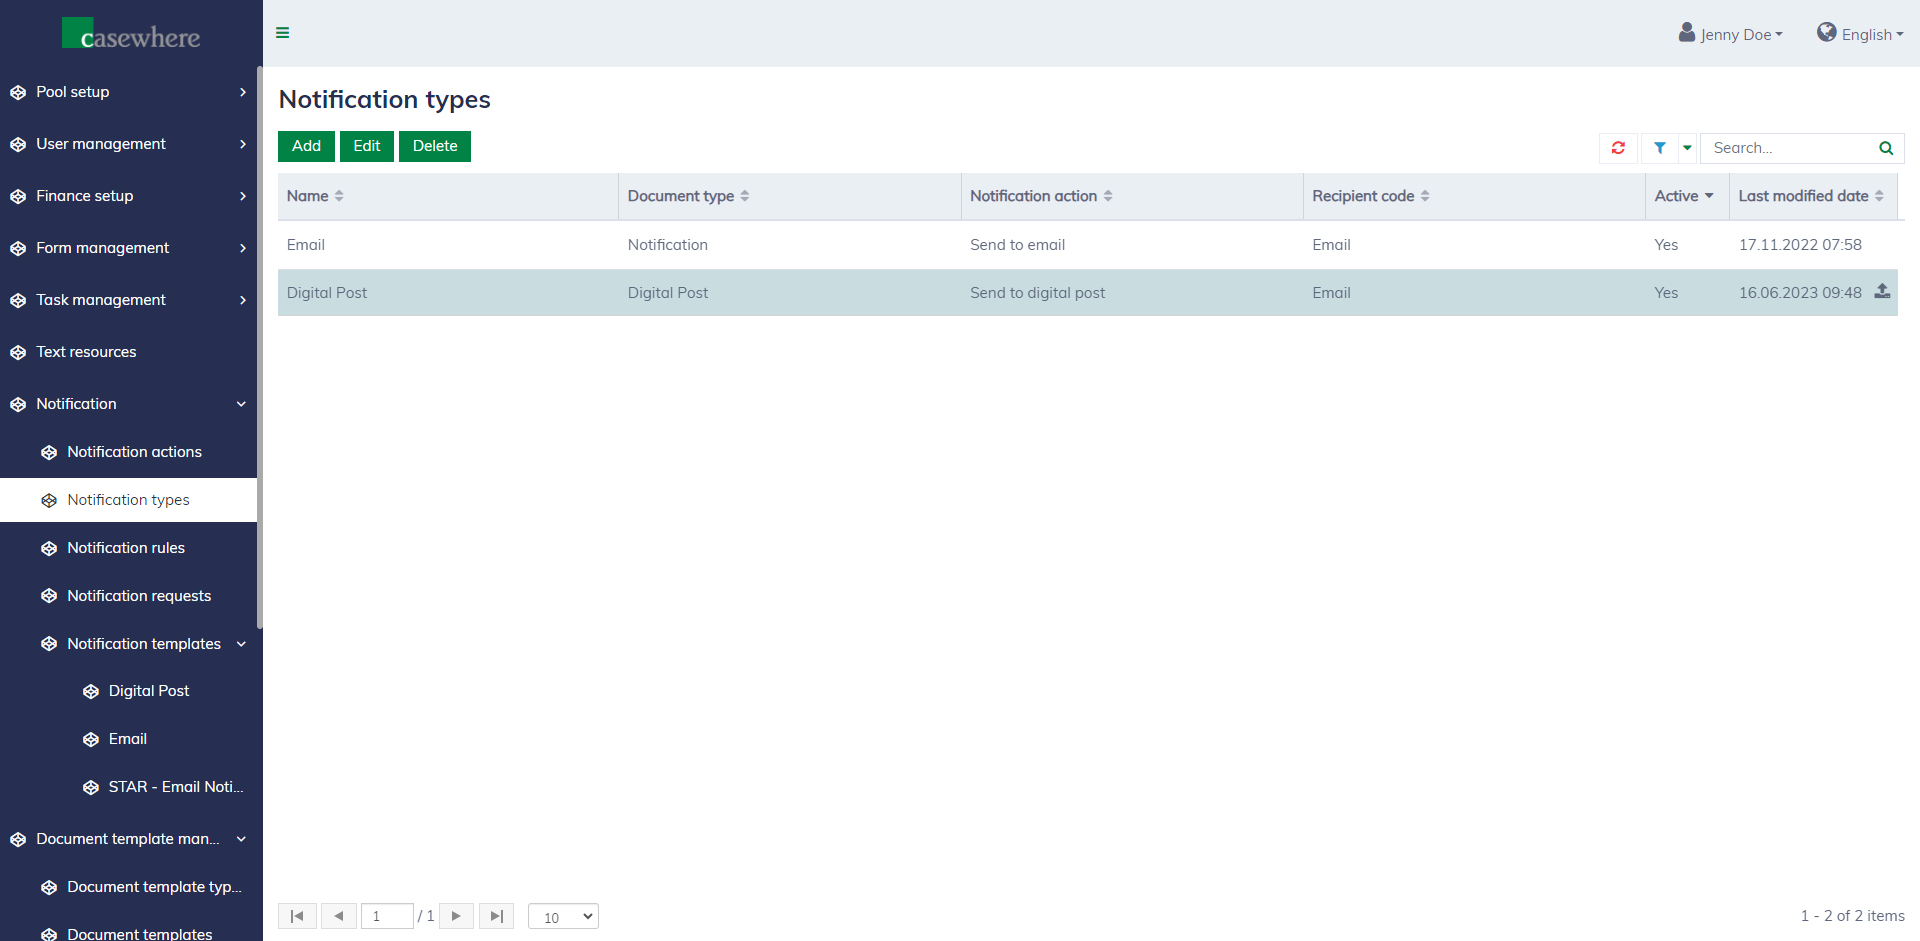Expand the Finance setup menu

128,196
